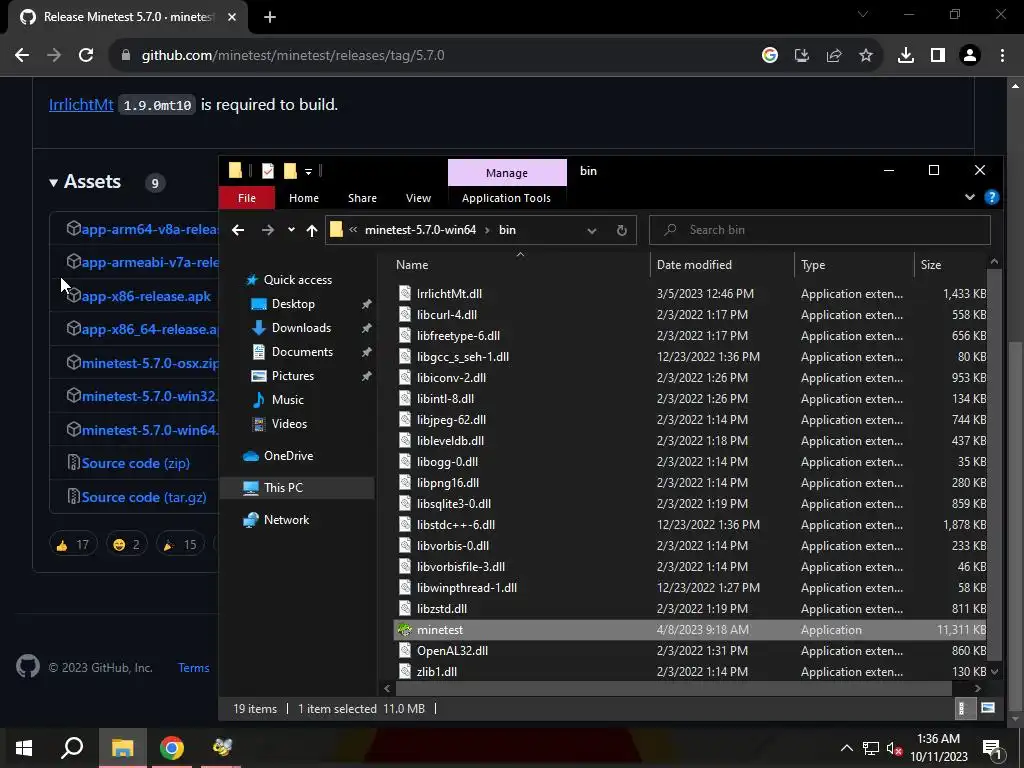This screenshot has height=768, width=1024.
Task: Open Chrome profile avatar
Action: [x=970, y=56]
